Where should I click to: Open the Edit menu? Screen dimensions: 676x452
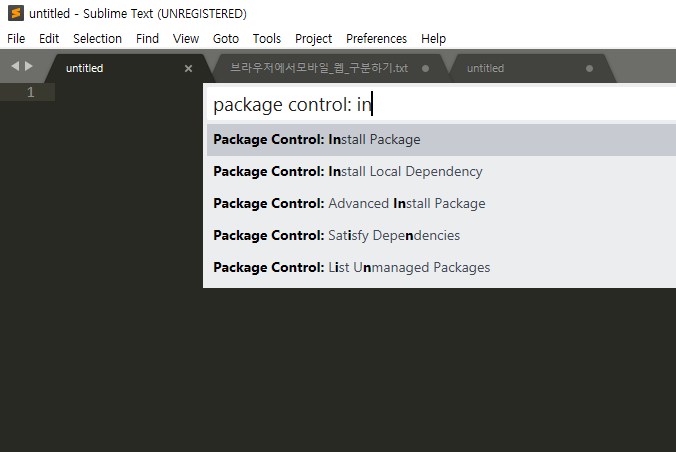click(49, 39)
